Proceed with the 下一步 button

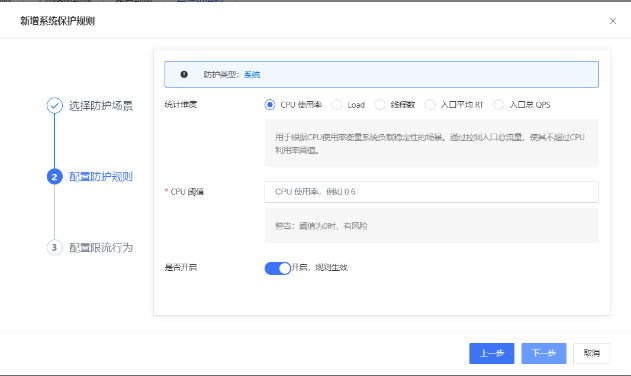(544, 353)
